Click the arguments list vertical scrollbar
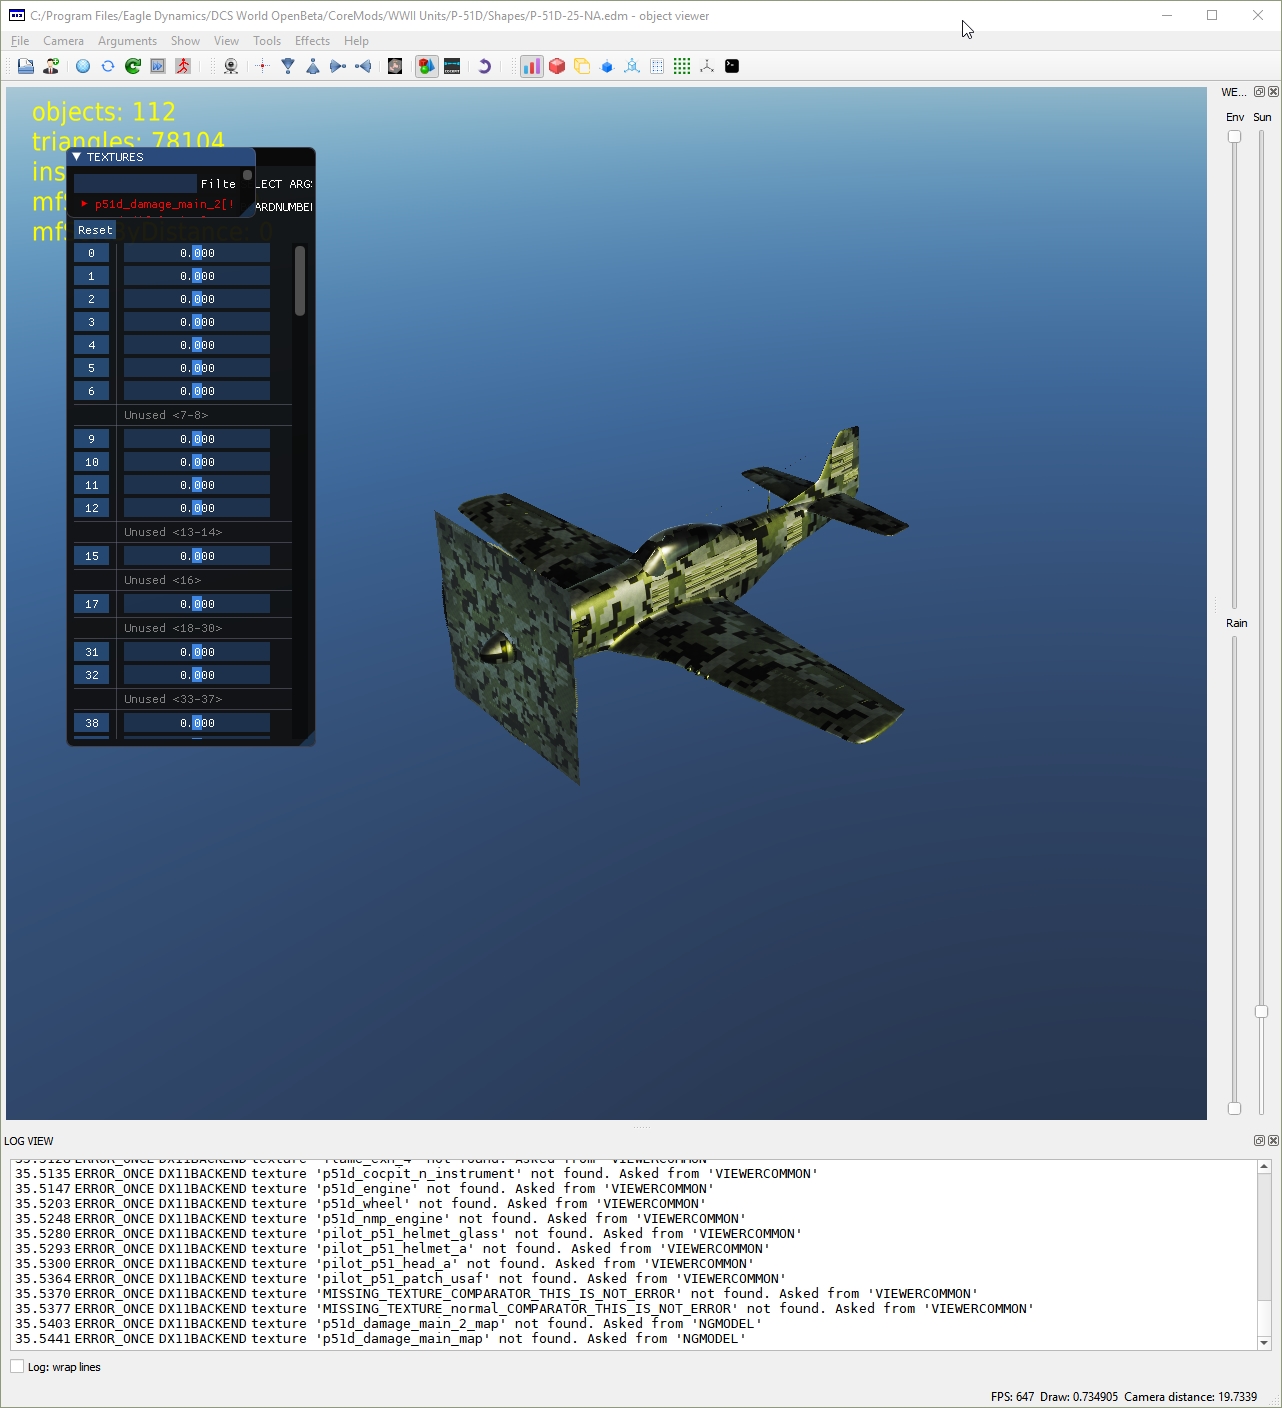The image size is (1282, 1408). [x=300, y=281]
